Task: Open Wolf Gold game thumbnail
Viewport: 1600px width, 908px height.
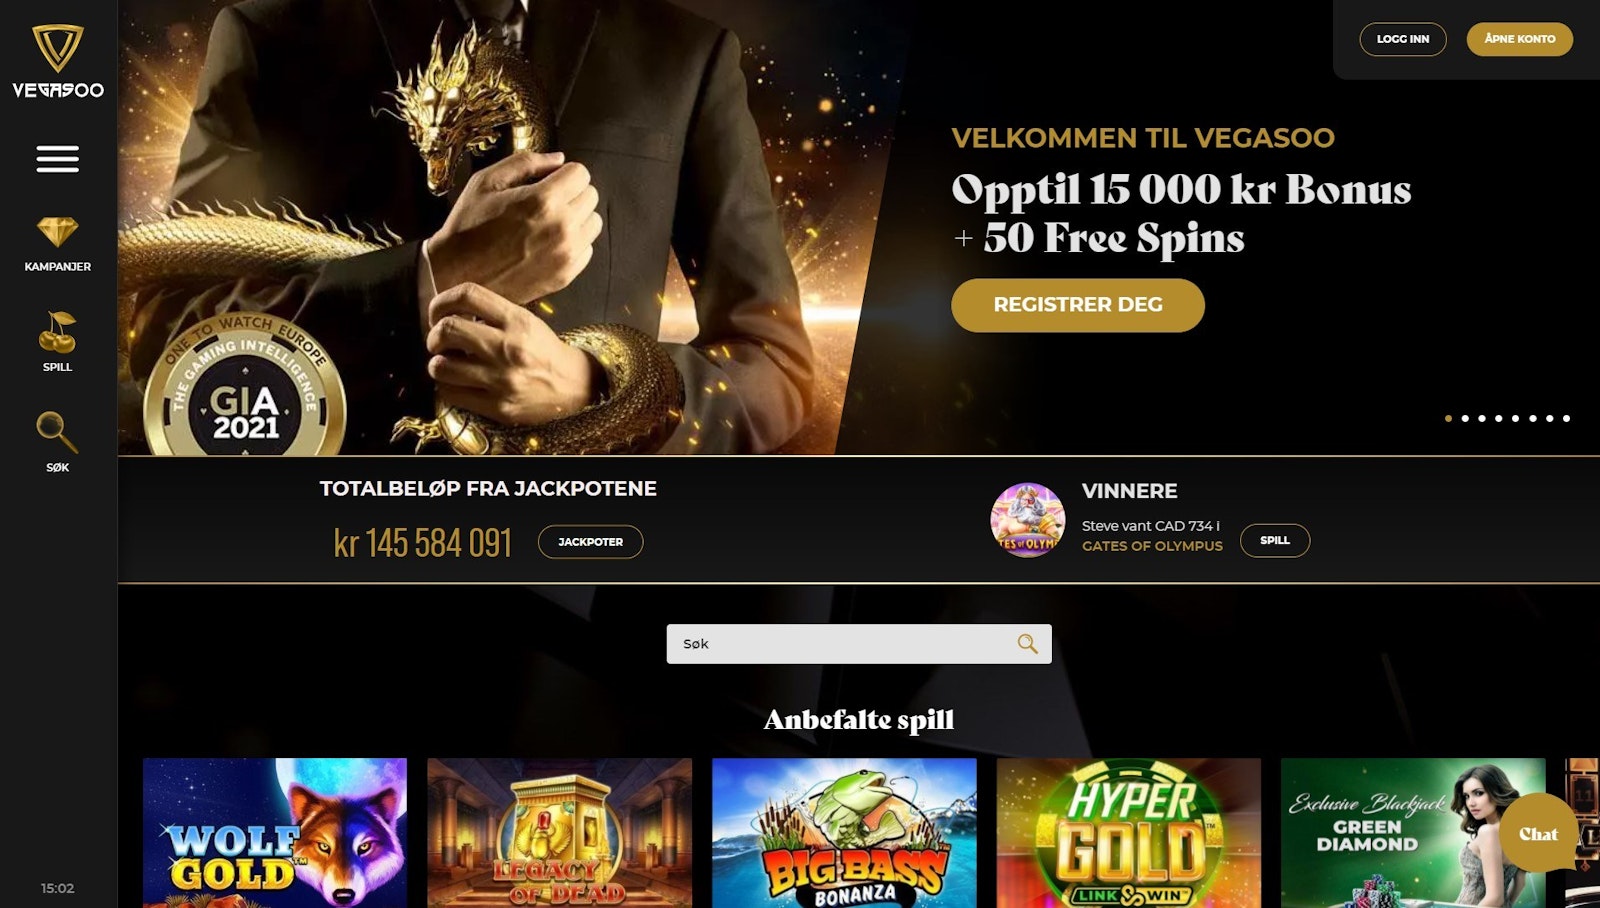Action: point(275,833)
